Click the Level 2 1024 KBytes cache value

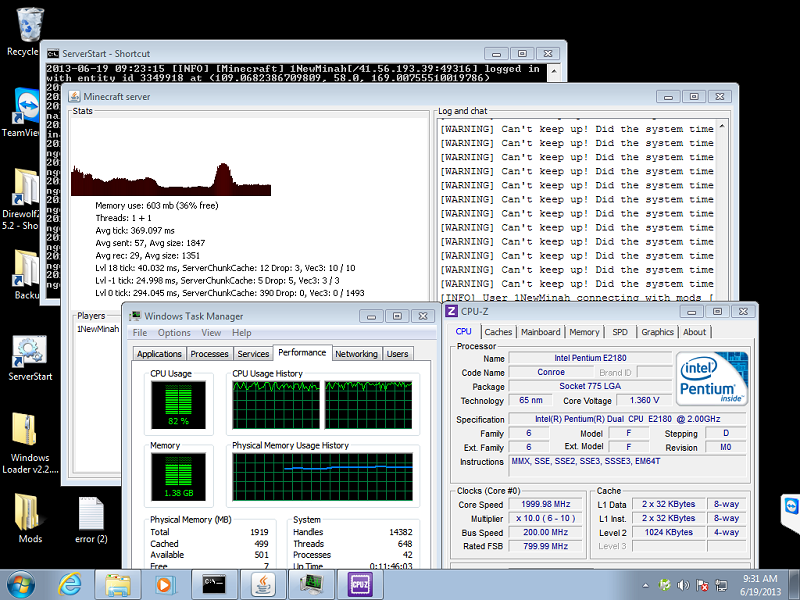click(669, 532)
